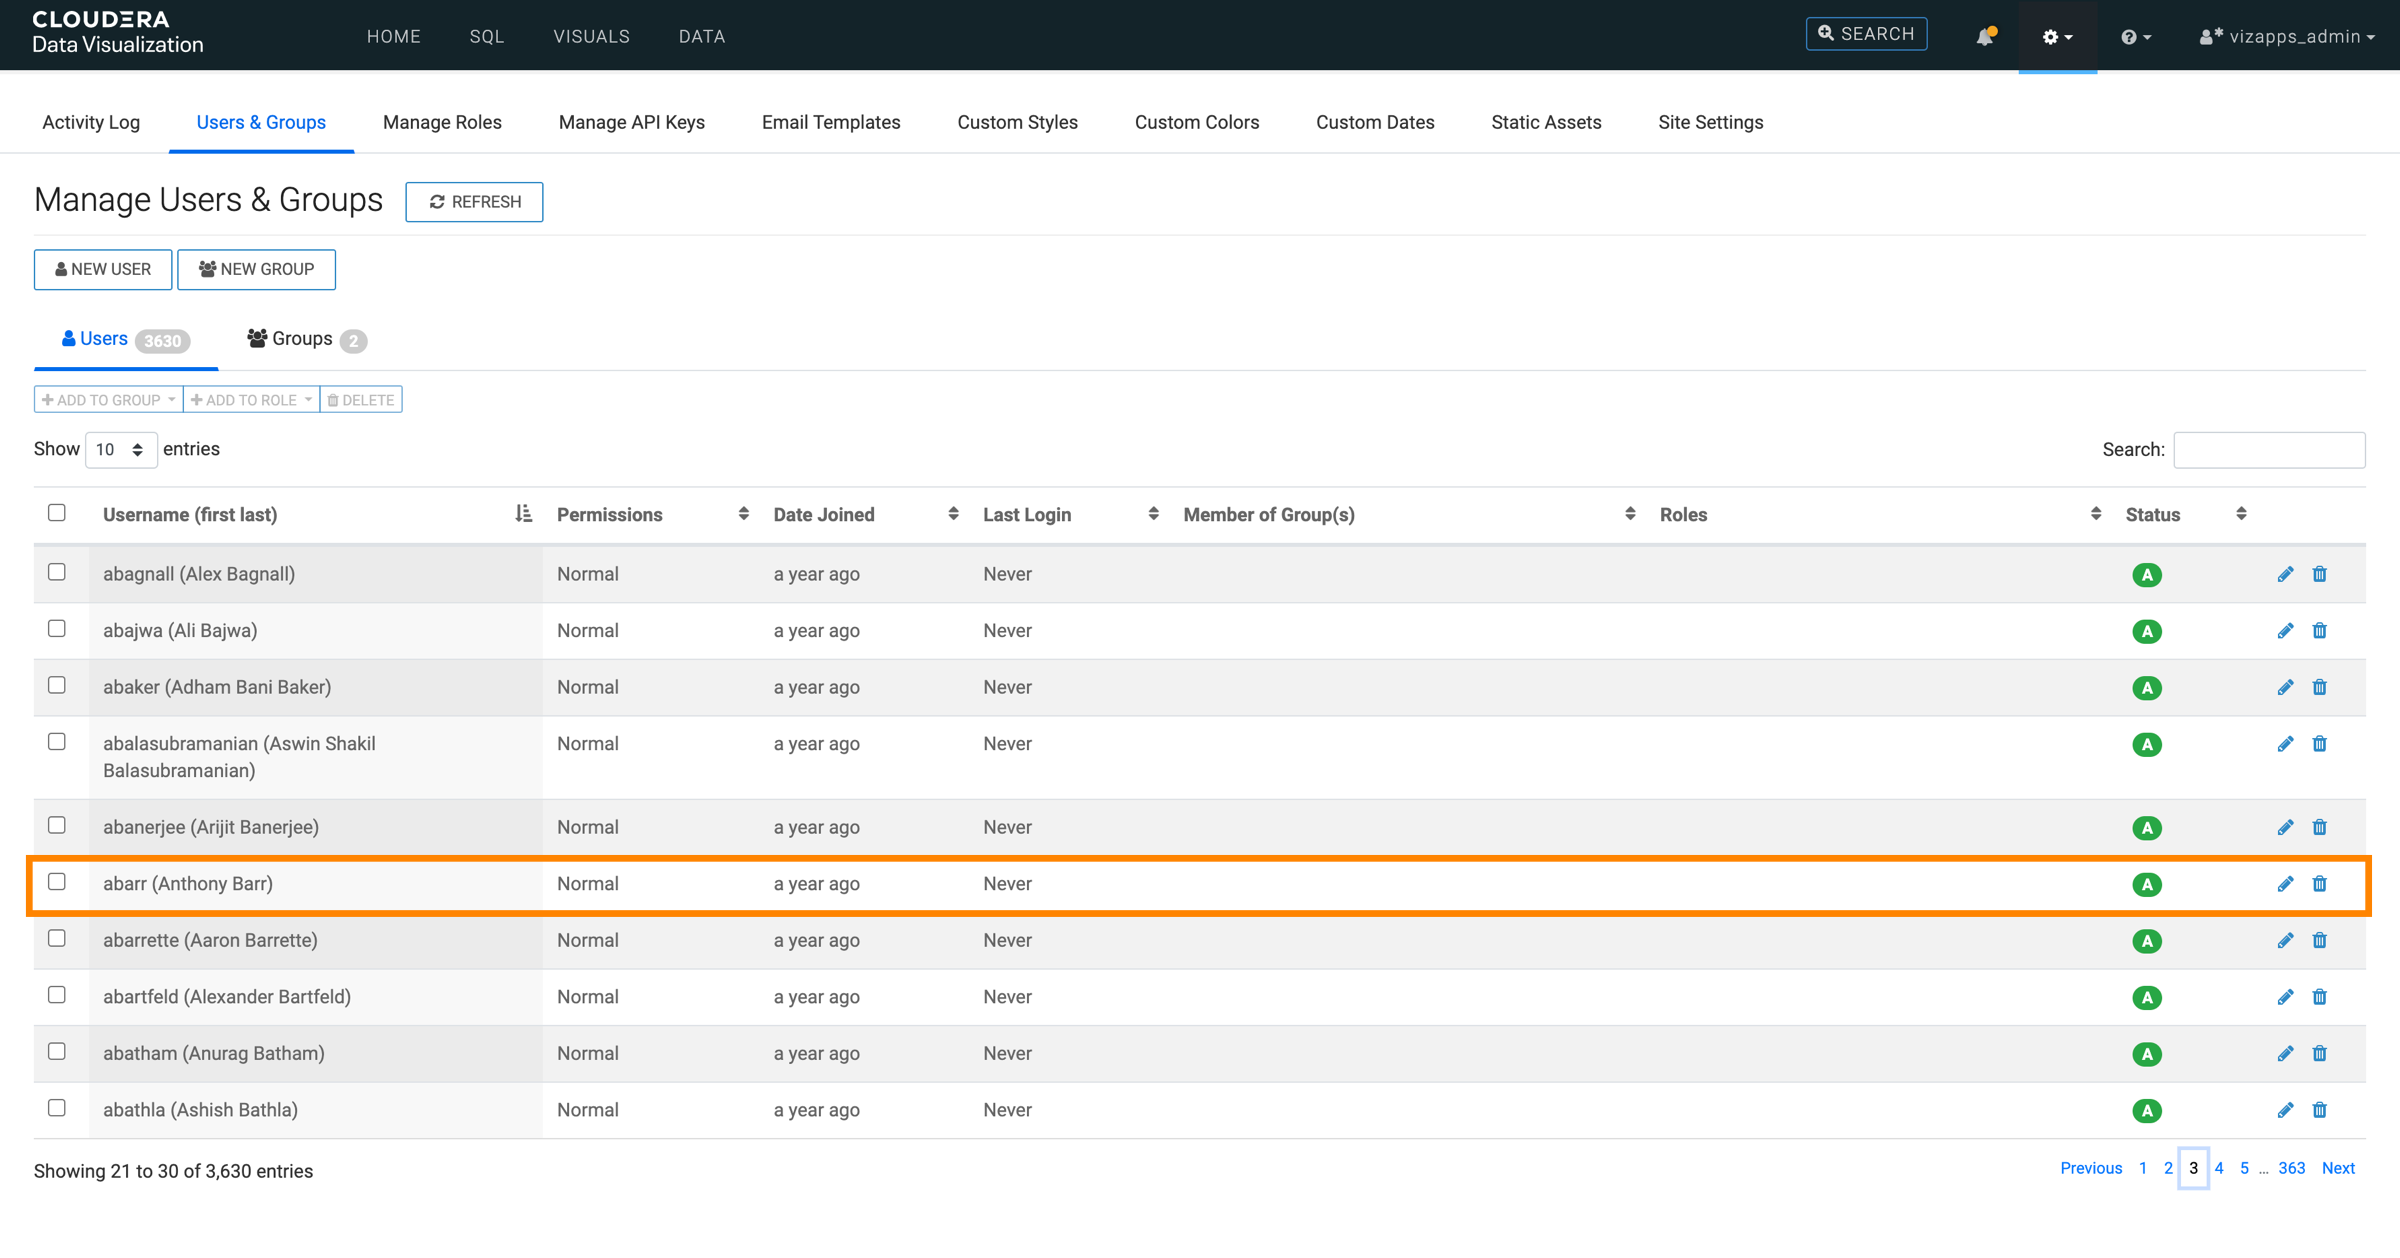Open the help question mark menu

point(2134,36)
